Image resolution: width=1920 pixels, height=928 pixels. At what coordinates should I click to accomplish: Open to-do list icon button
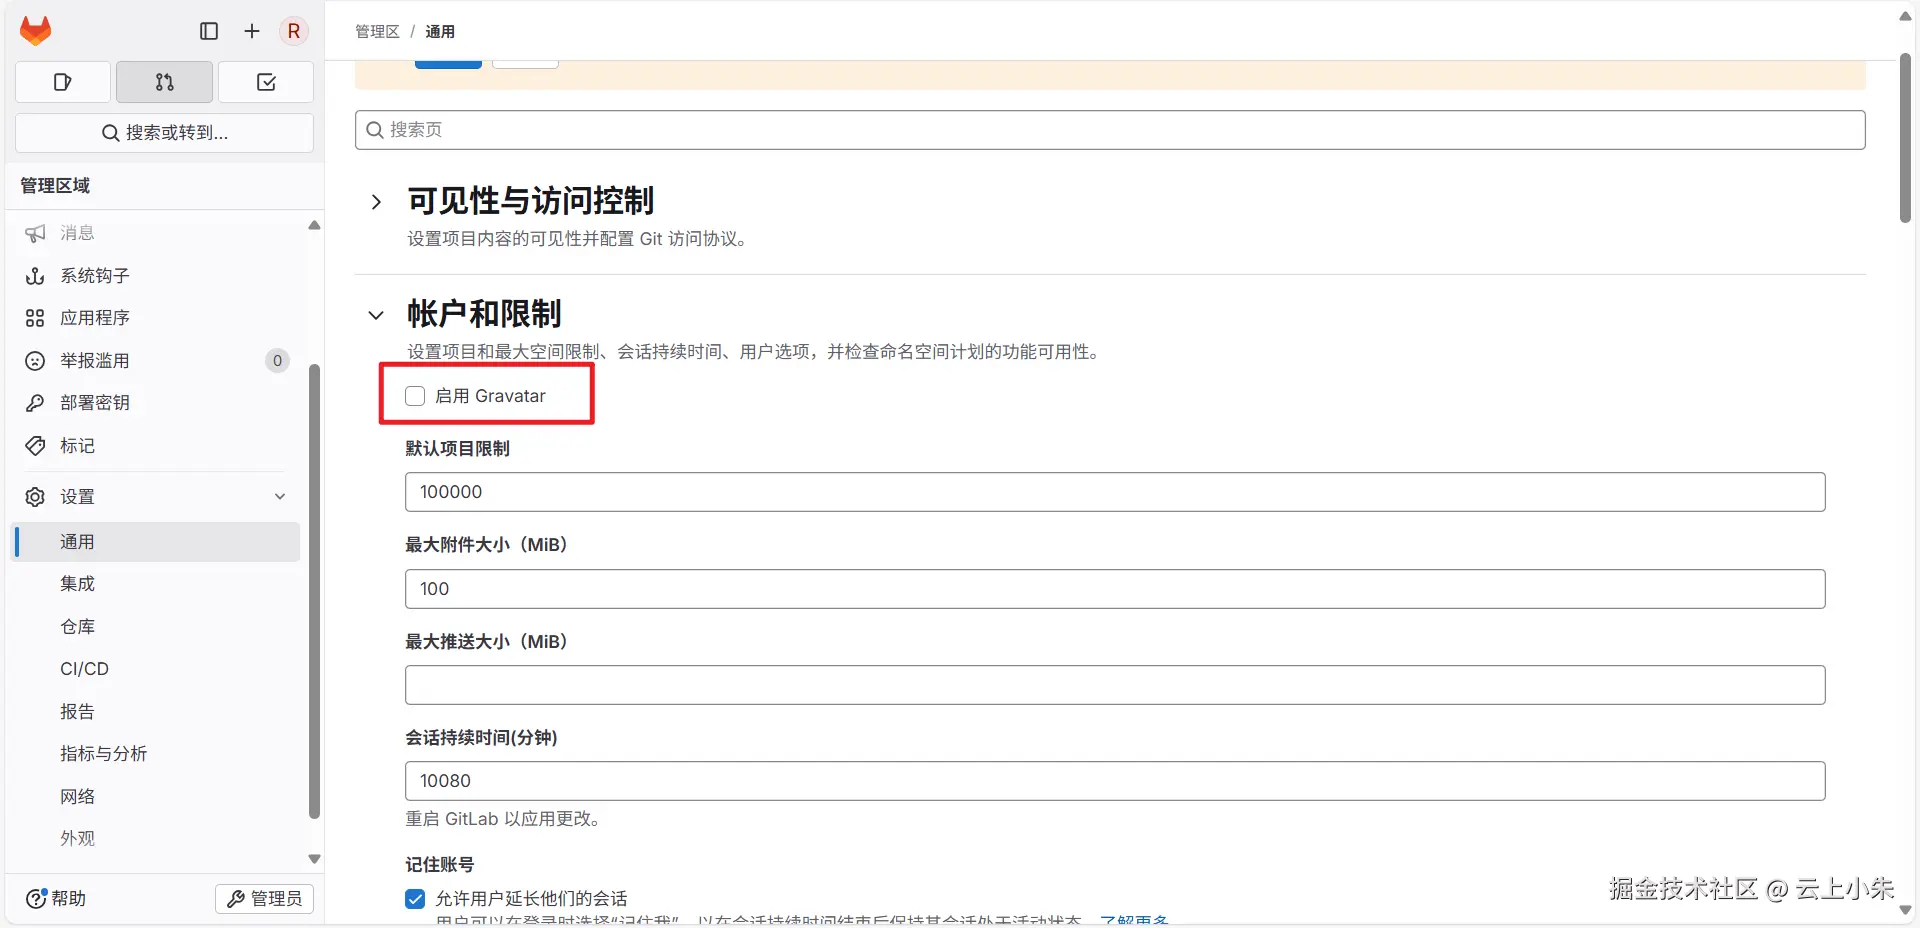[x=266, y=82]
